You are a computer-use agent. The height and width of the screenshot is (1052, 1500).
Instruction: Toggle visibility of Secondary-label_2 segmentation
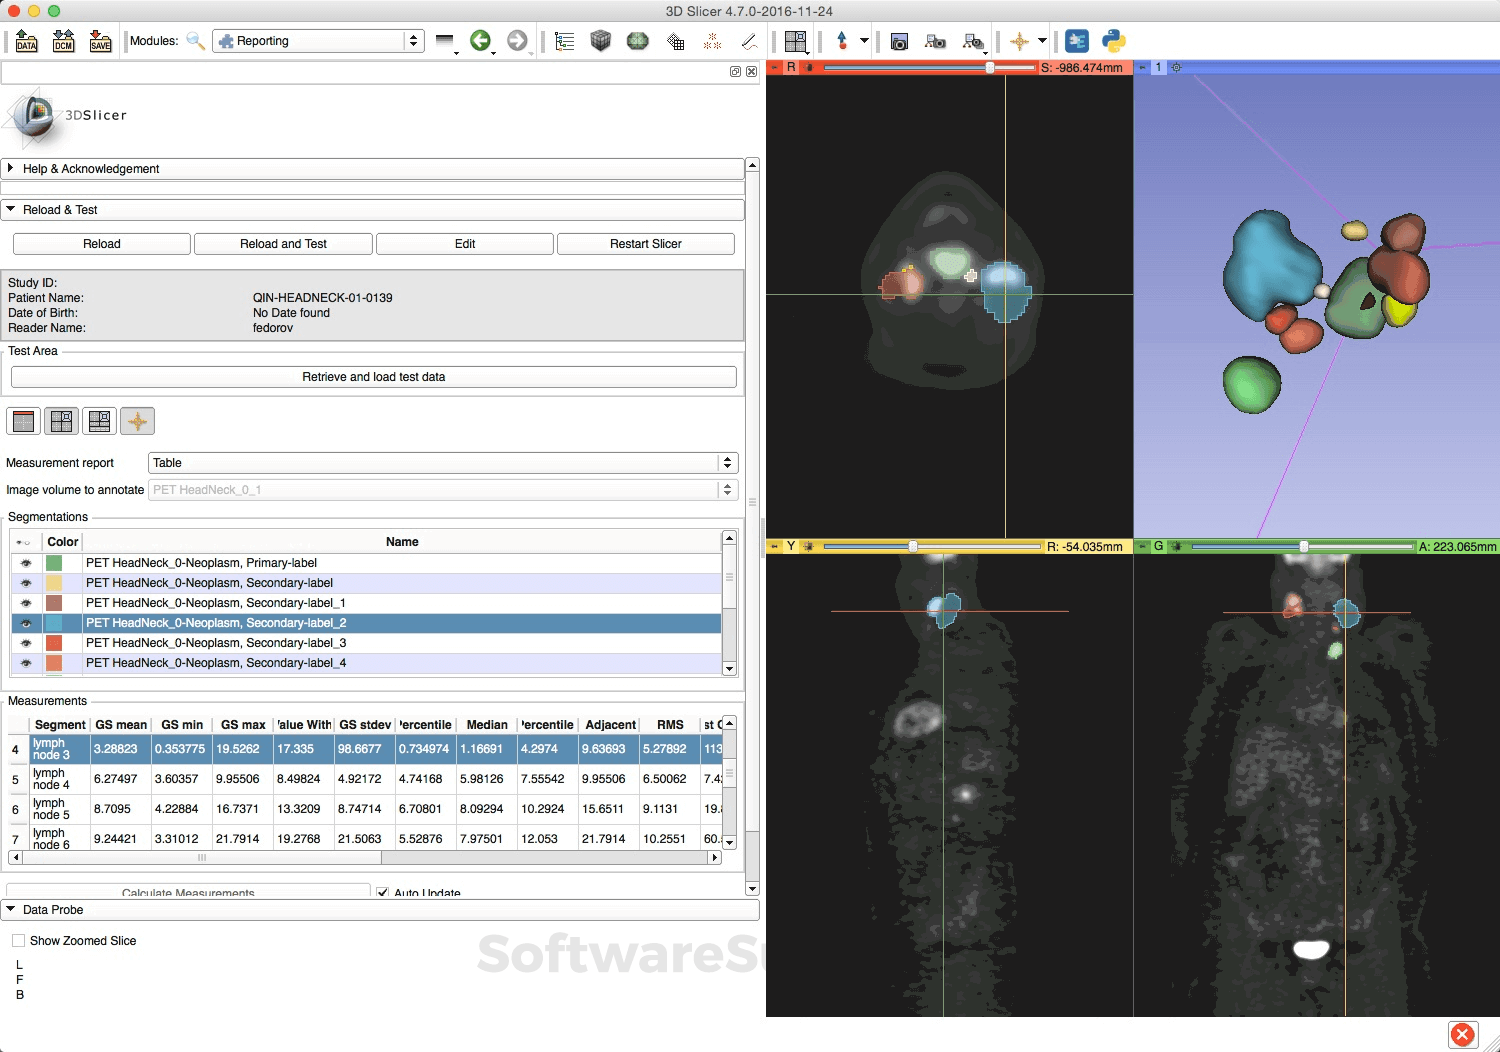click(x=25, y=622)
